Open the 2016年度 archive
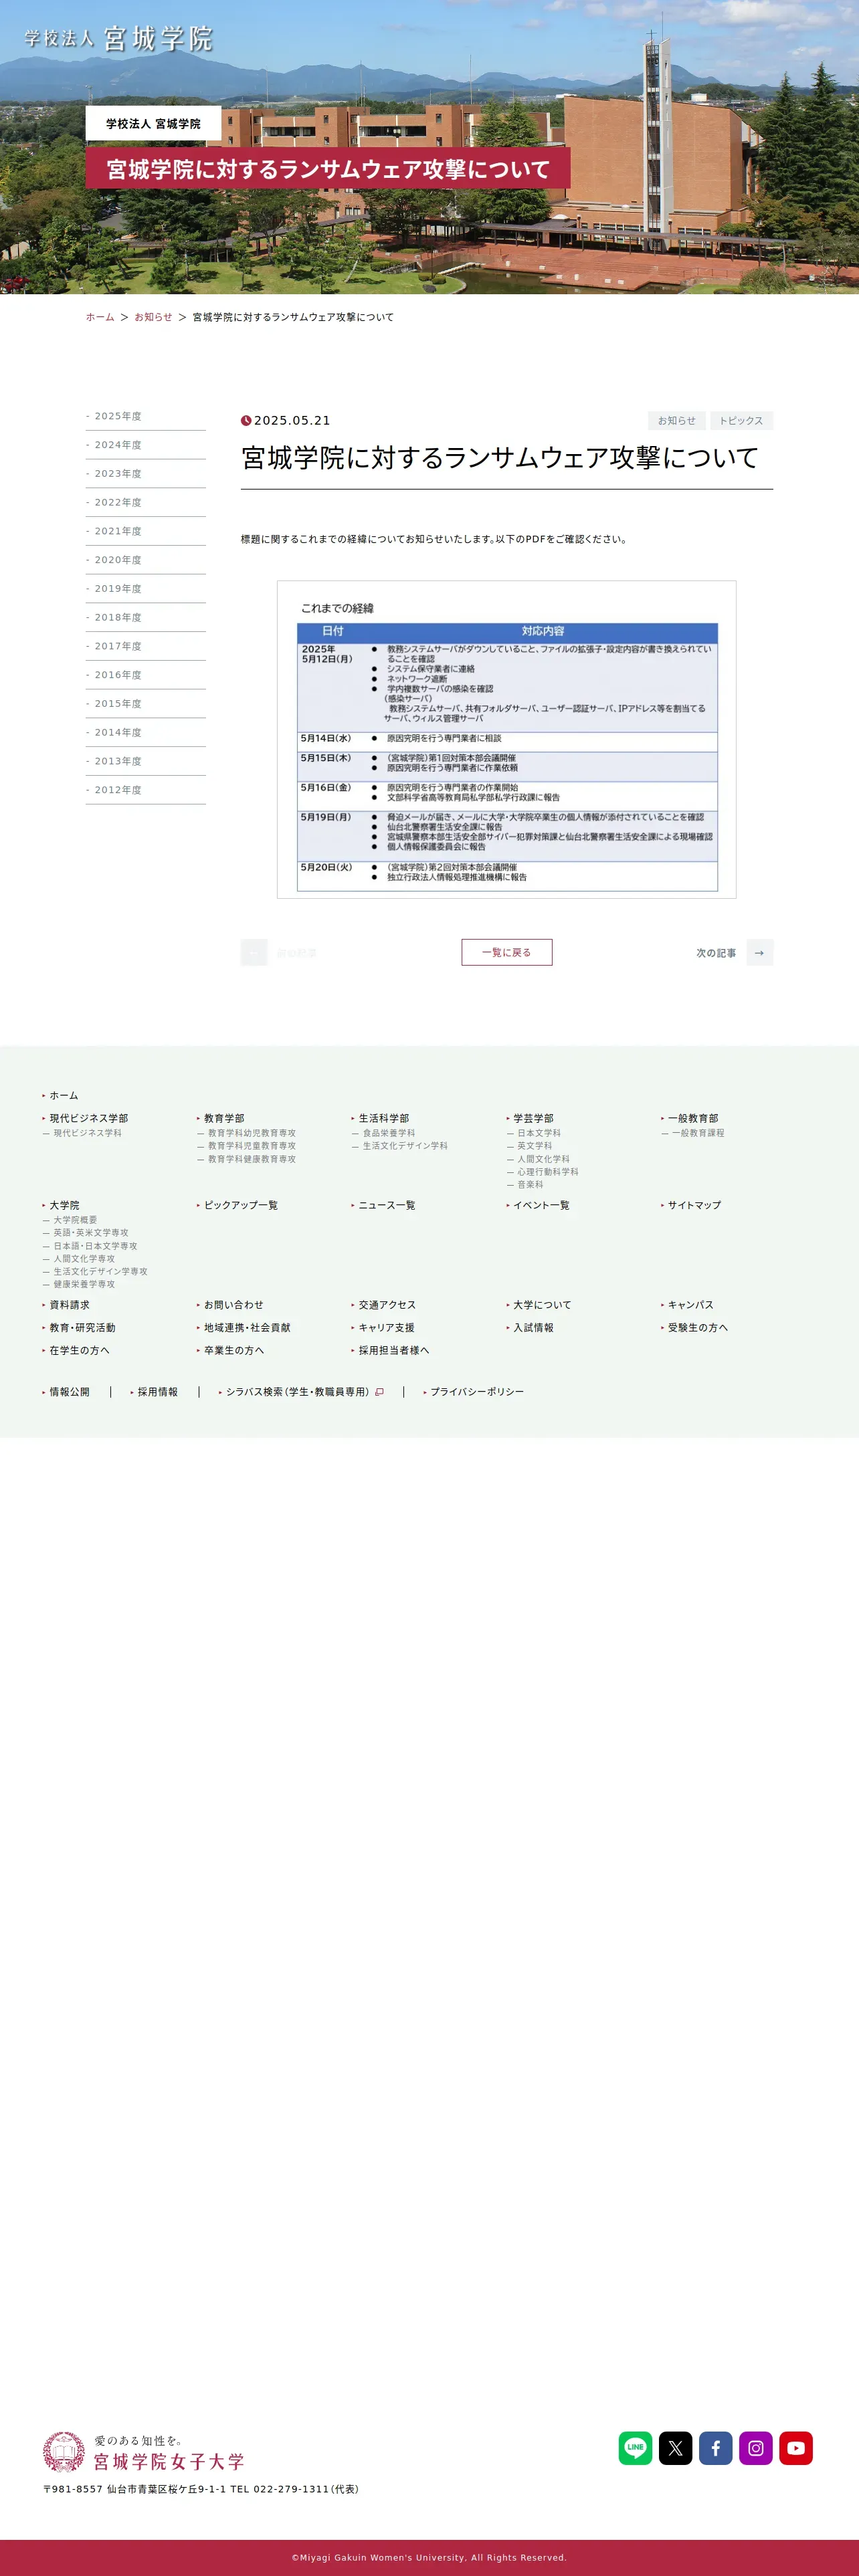The width and height of the screenshot is (859, 2576). 146,675
